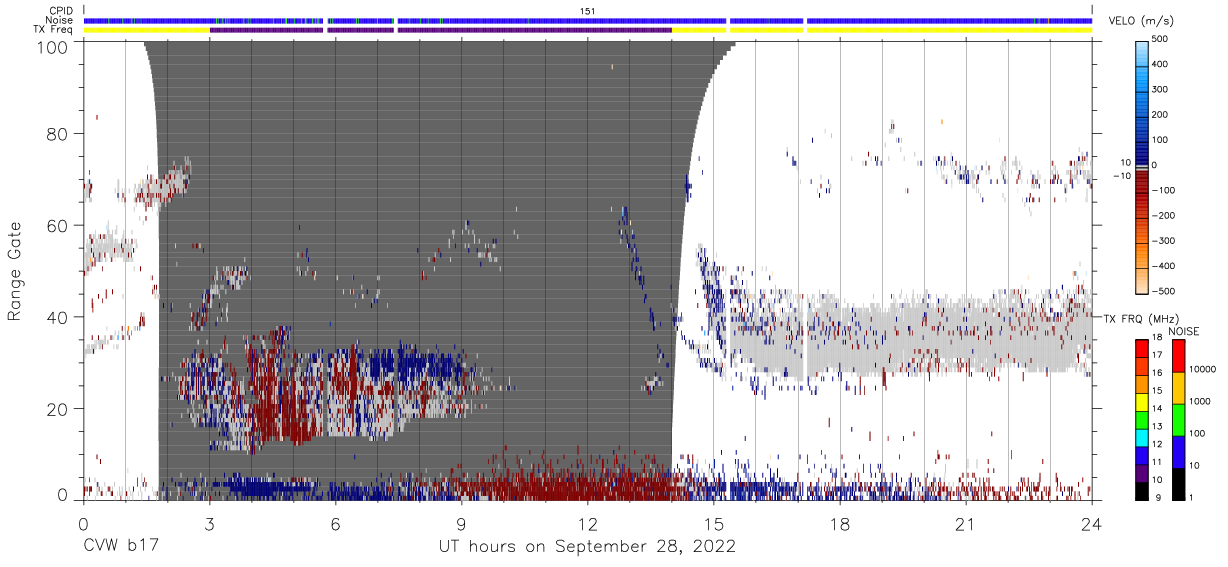Click the TX FRQ (MHz) legend title
1228x567 pixels.
[x=1142, y=319]
